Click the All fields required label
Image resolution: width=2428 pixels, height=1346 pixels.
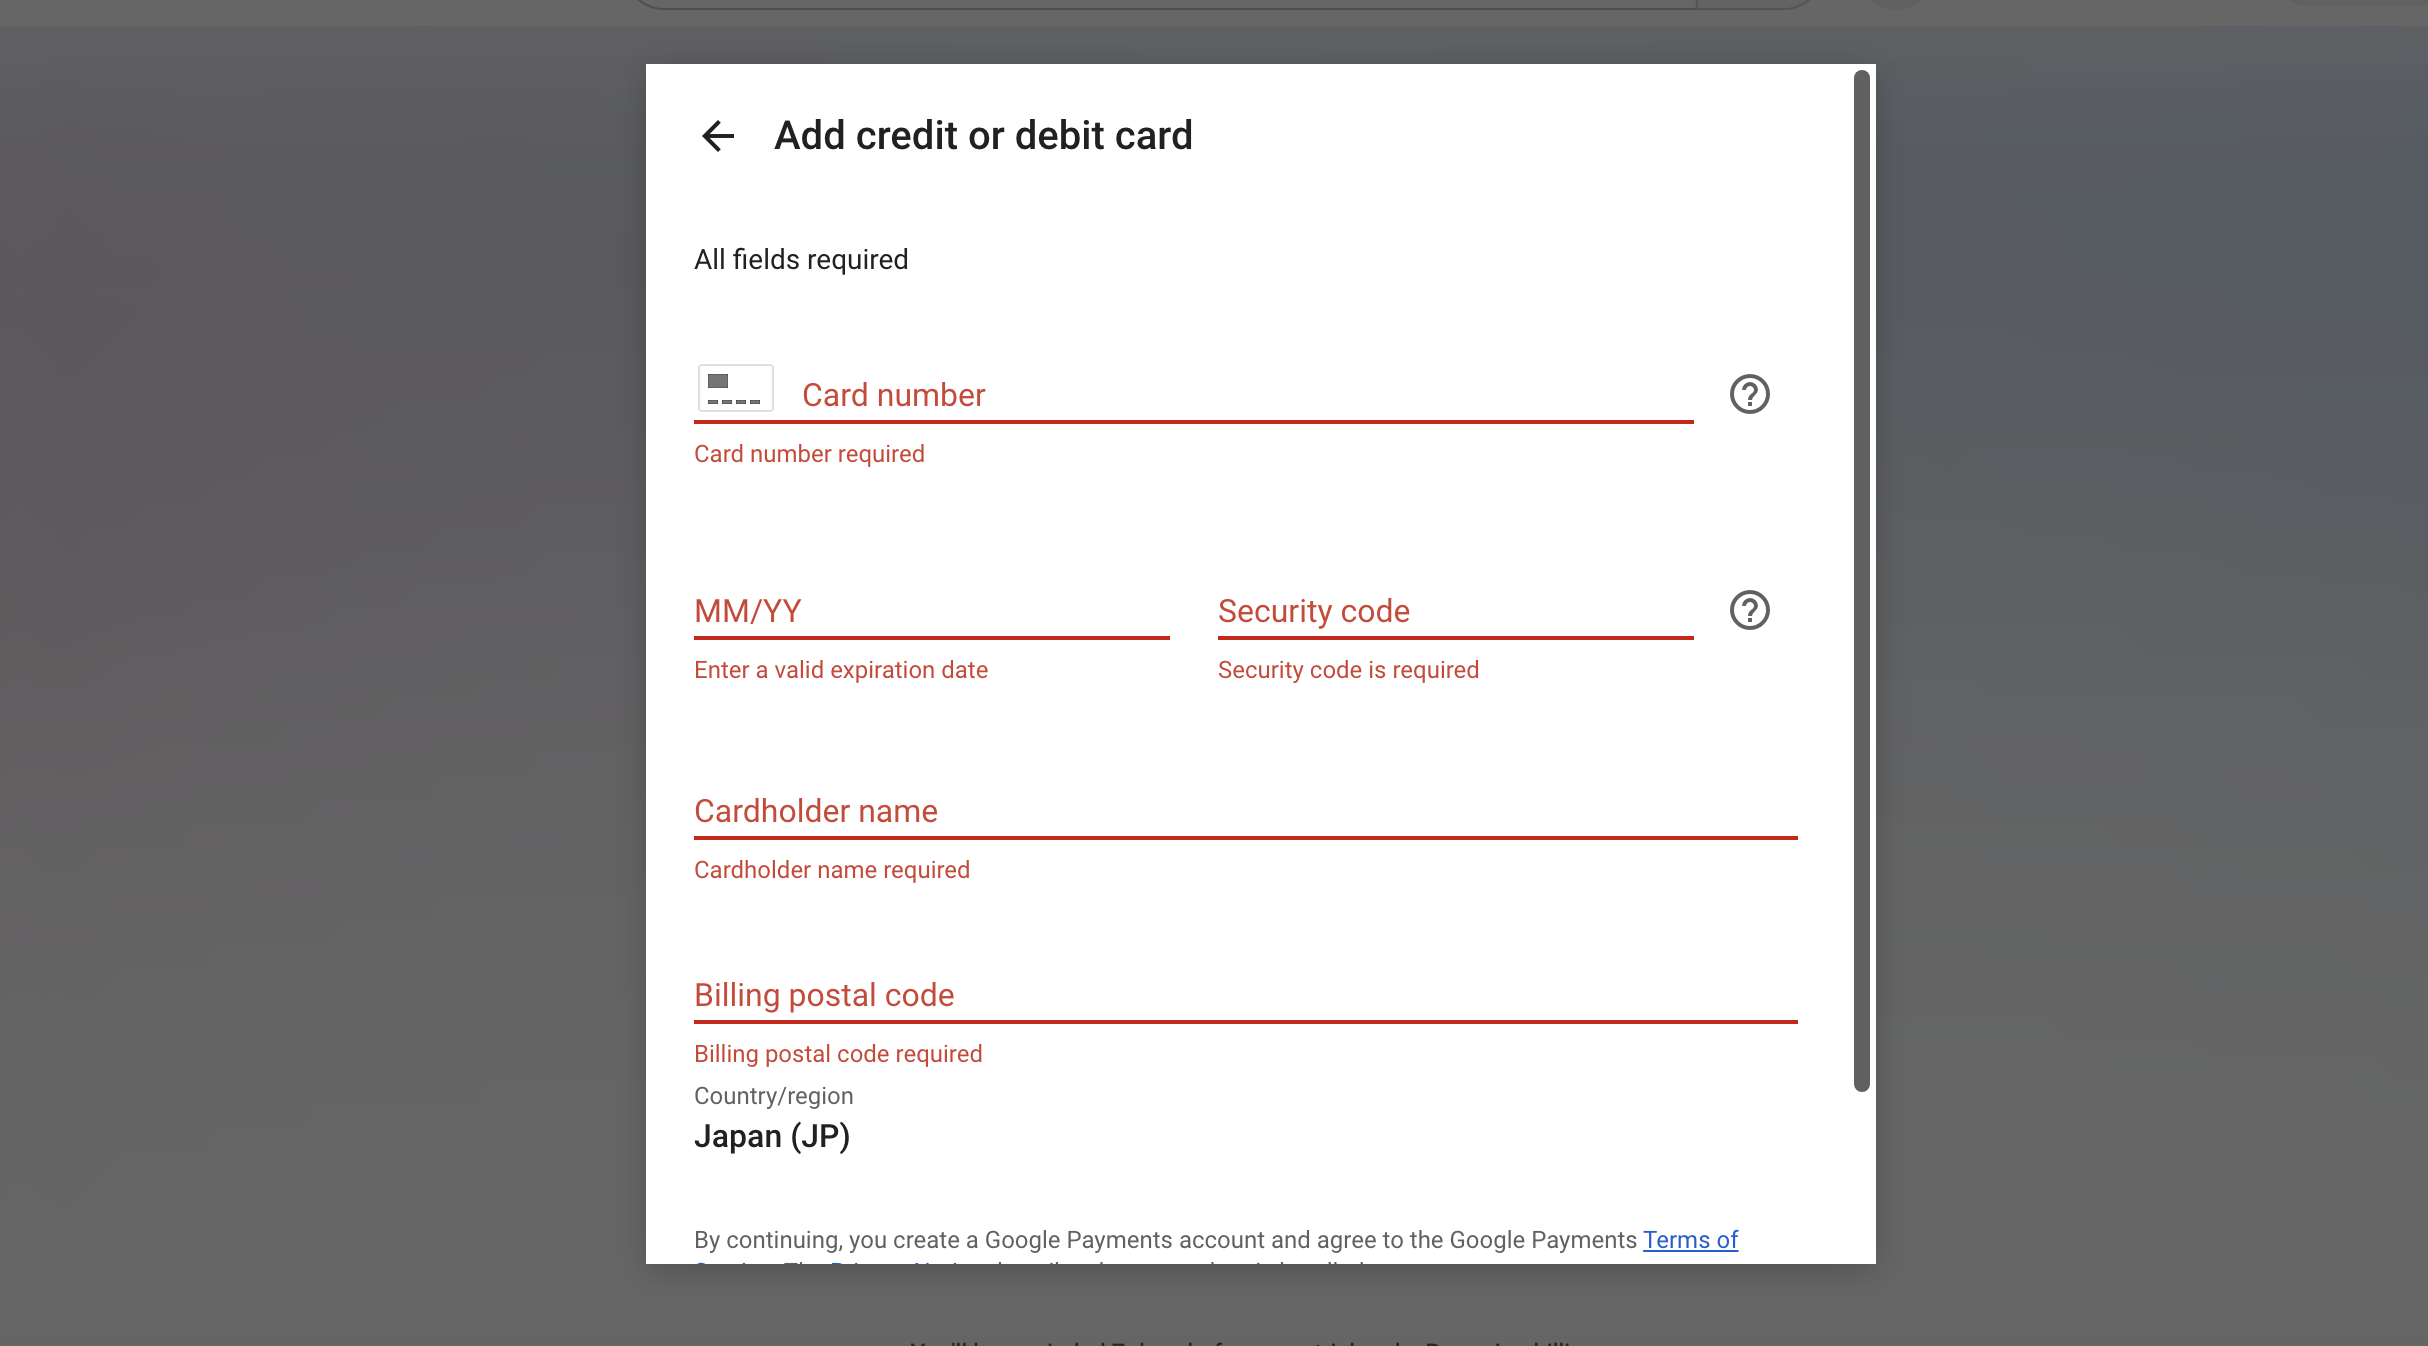pyautogui.click(x=801, y=258)
